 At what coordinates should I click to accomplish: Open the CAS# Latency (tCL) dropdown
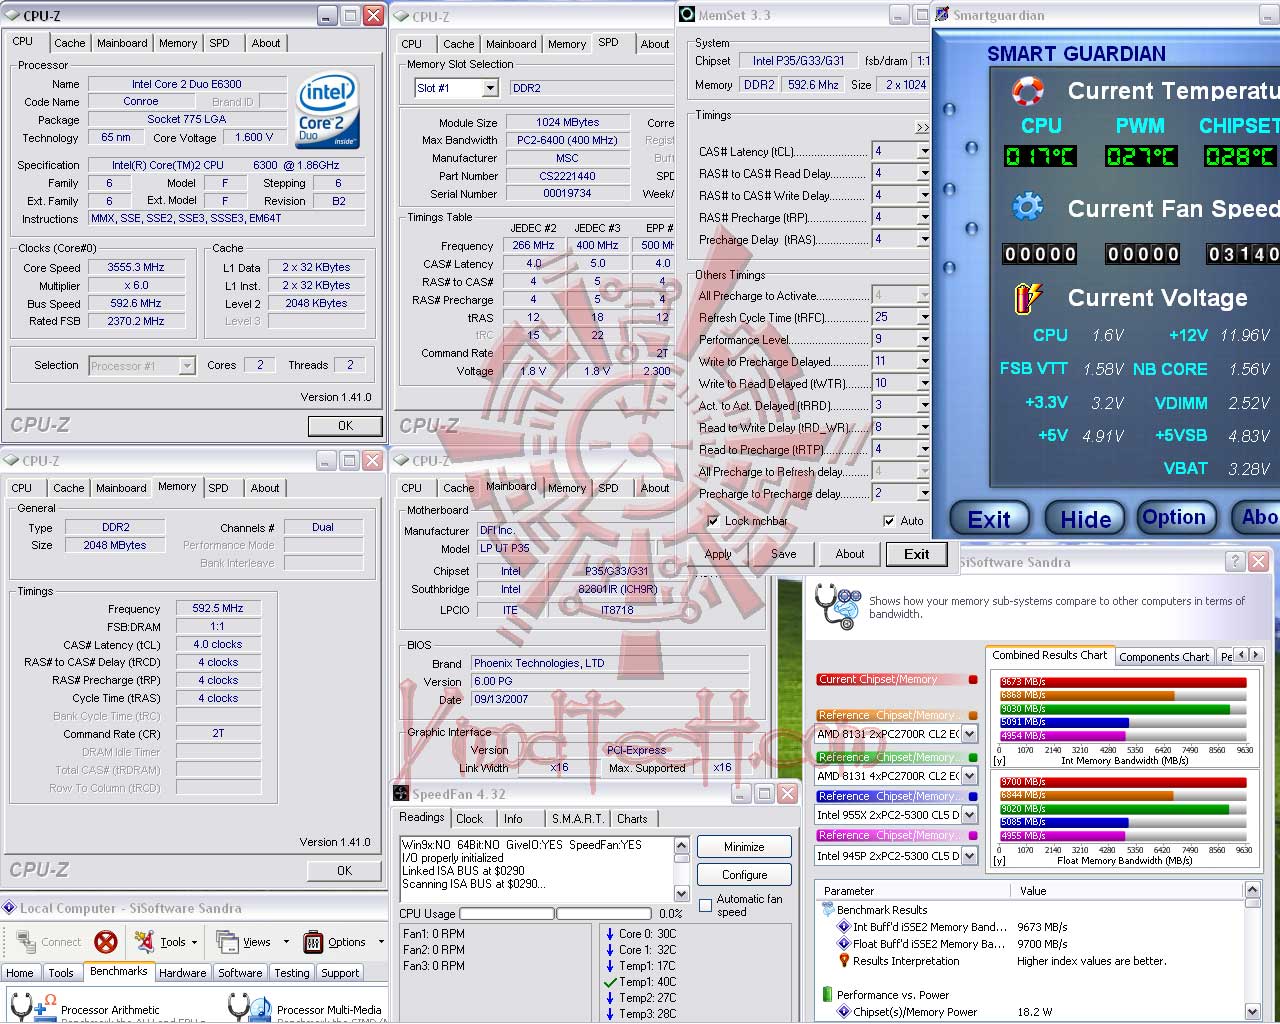924,151
